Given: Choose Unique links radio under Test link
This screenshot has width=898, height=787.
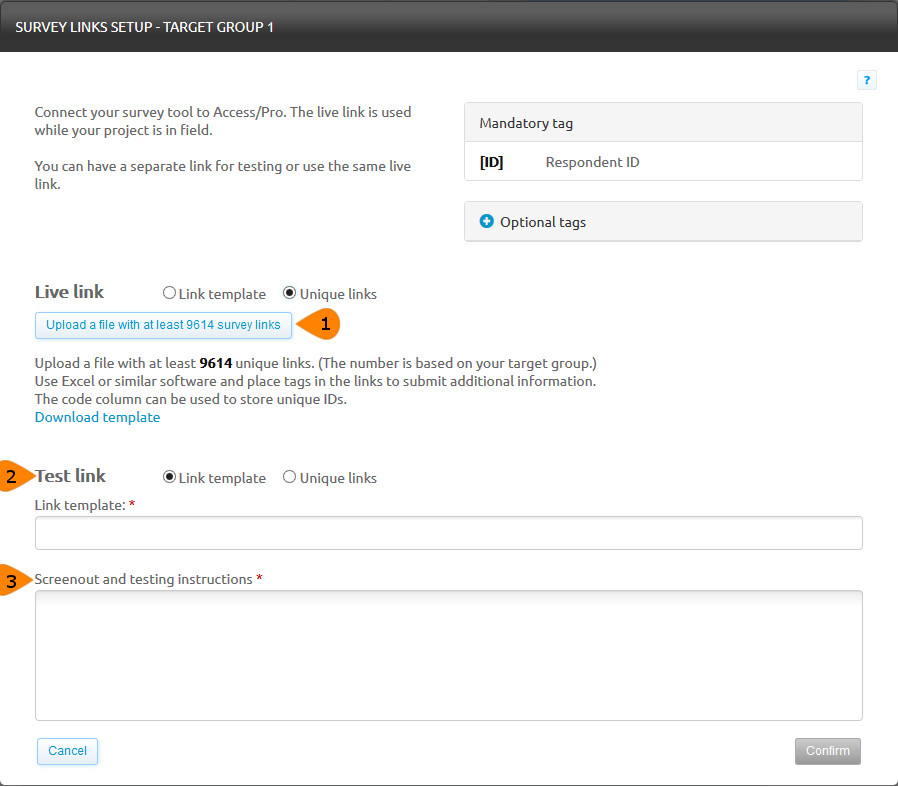Looking at the screenshot, I should 290,477.
